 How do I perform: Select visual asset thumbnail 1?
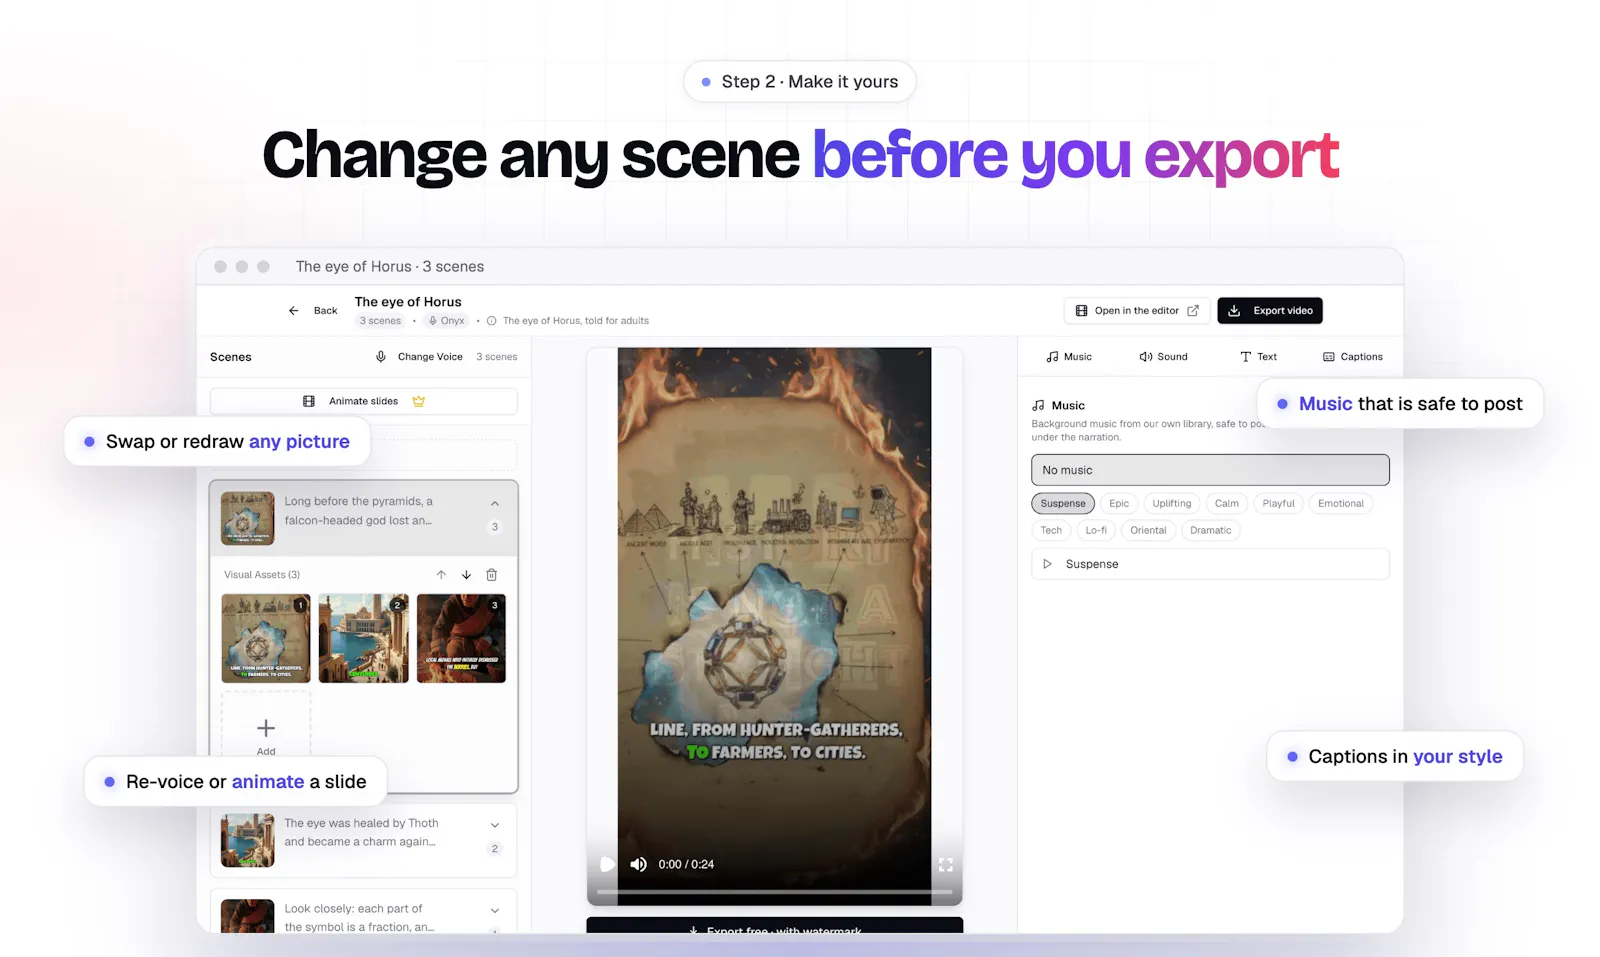click(x=266, y=638)
